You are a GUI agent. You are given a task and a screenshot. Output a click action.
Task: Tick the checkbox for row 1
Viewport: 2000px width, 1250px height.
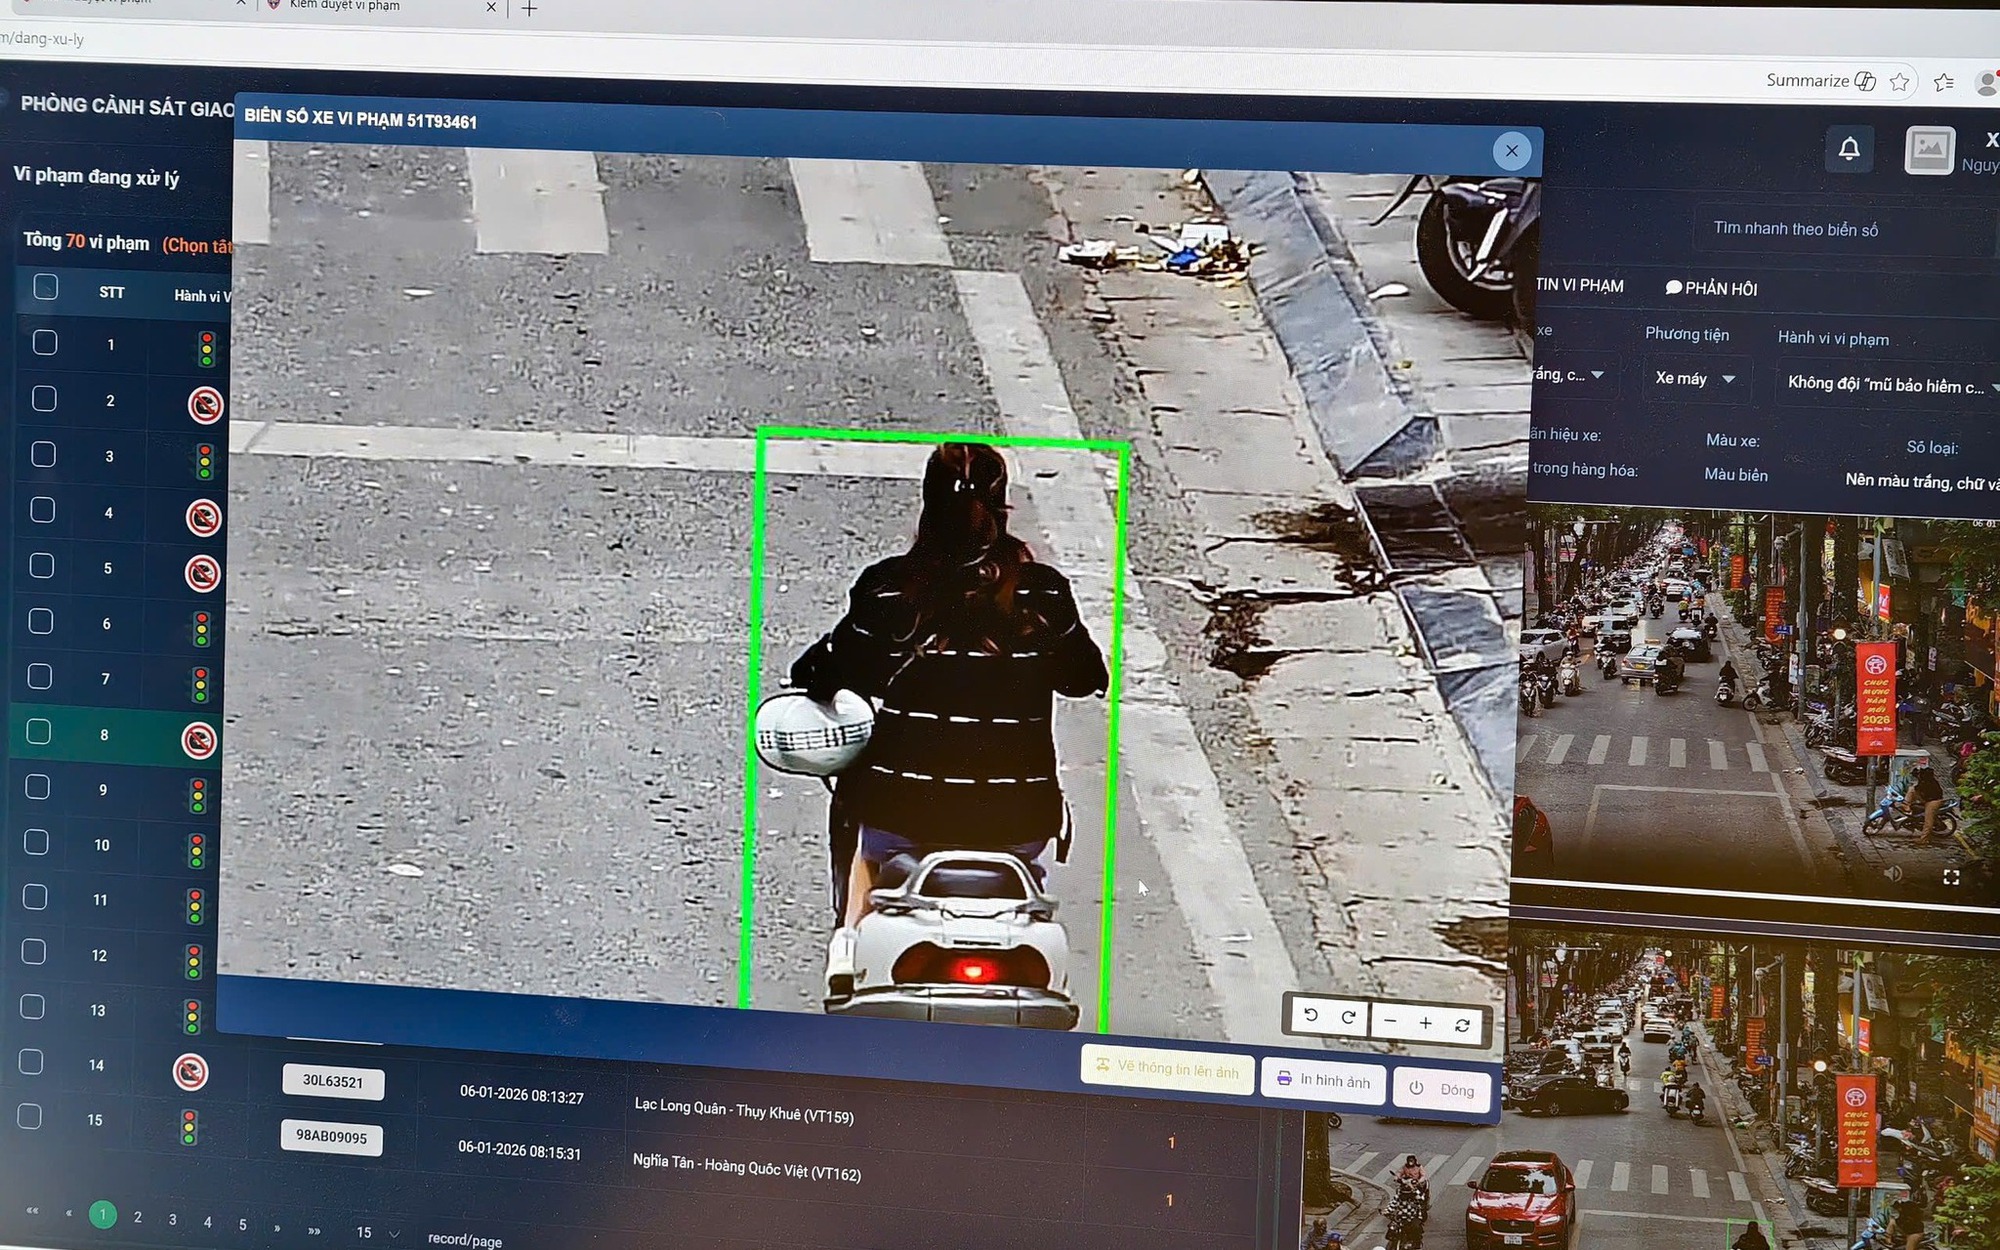coord(45,343)
